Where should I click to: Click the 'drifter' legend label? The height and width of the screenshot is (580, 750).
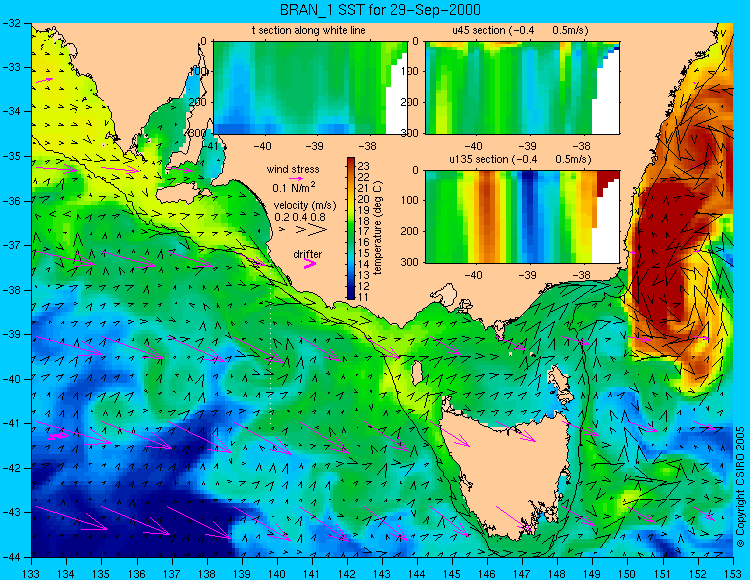click(308, 254)
